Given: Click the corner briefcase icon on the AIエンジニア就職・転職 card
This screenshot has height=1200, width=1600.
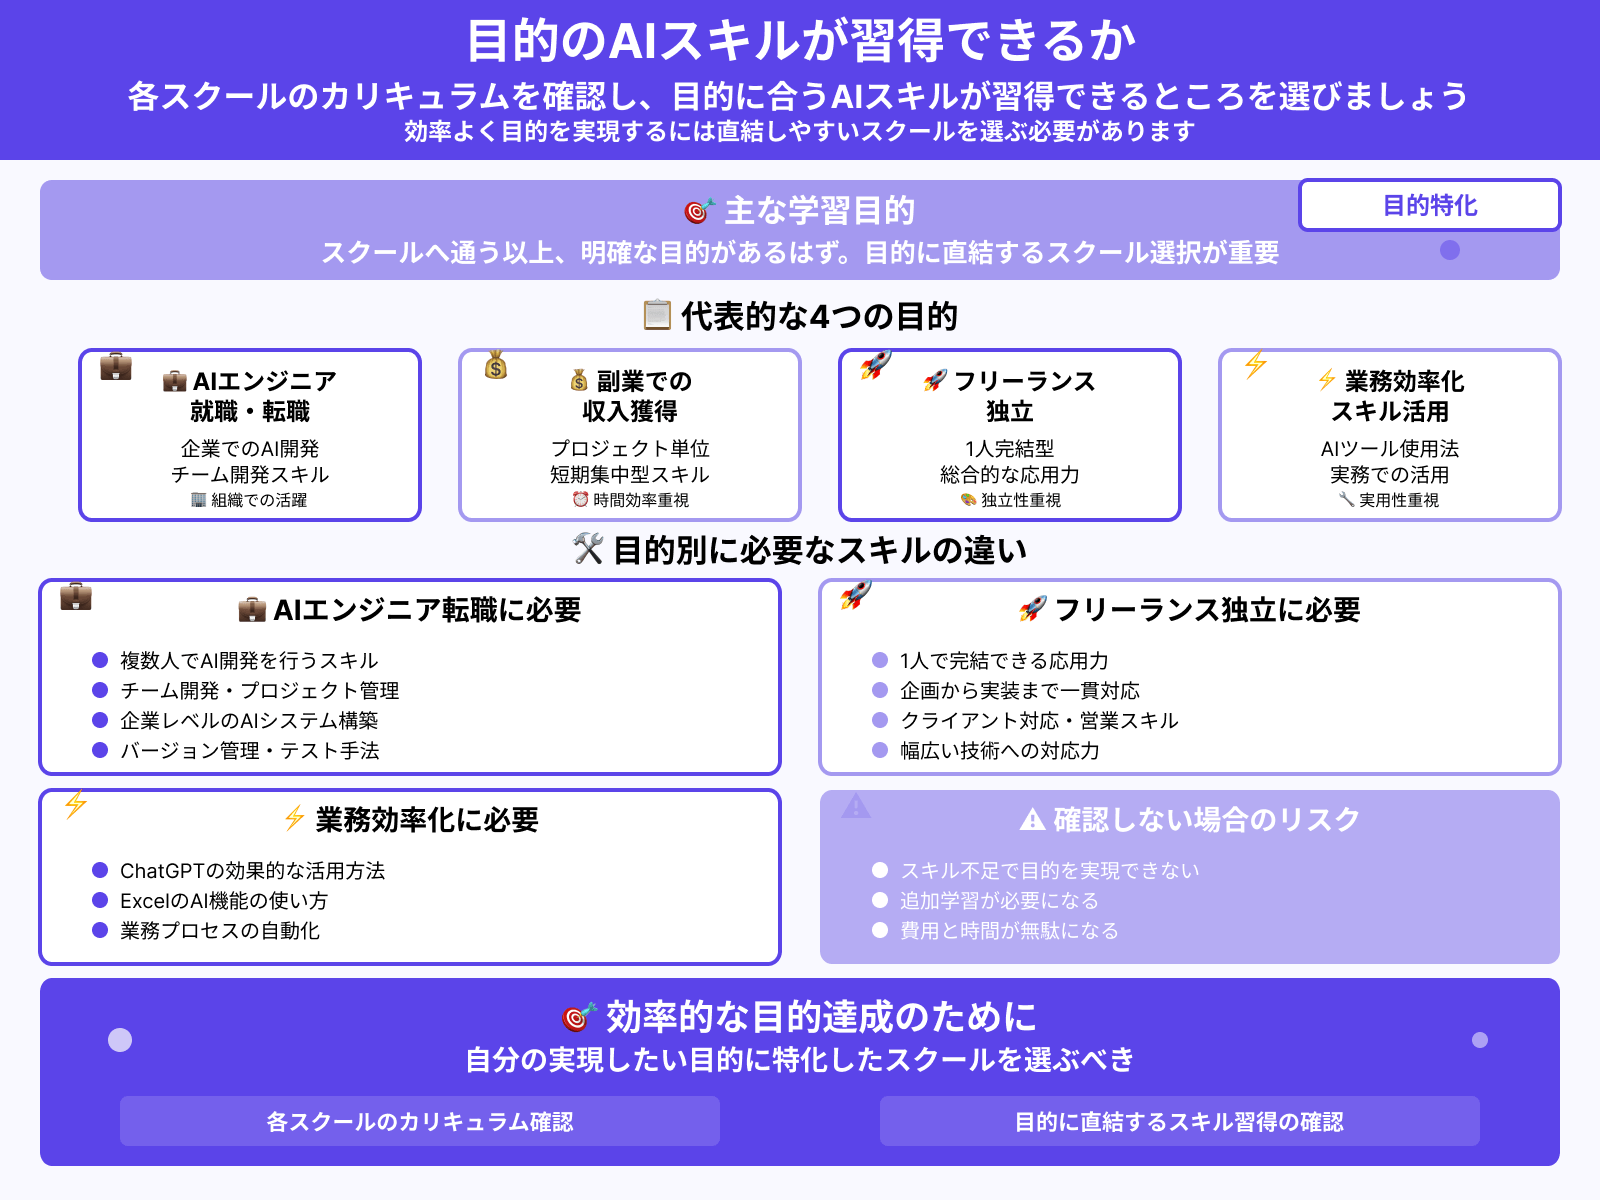Looking at the screenshot, I should pyautogui.click(x=116, y=367).
